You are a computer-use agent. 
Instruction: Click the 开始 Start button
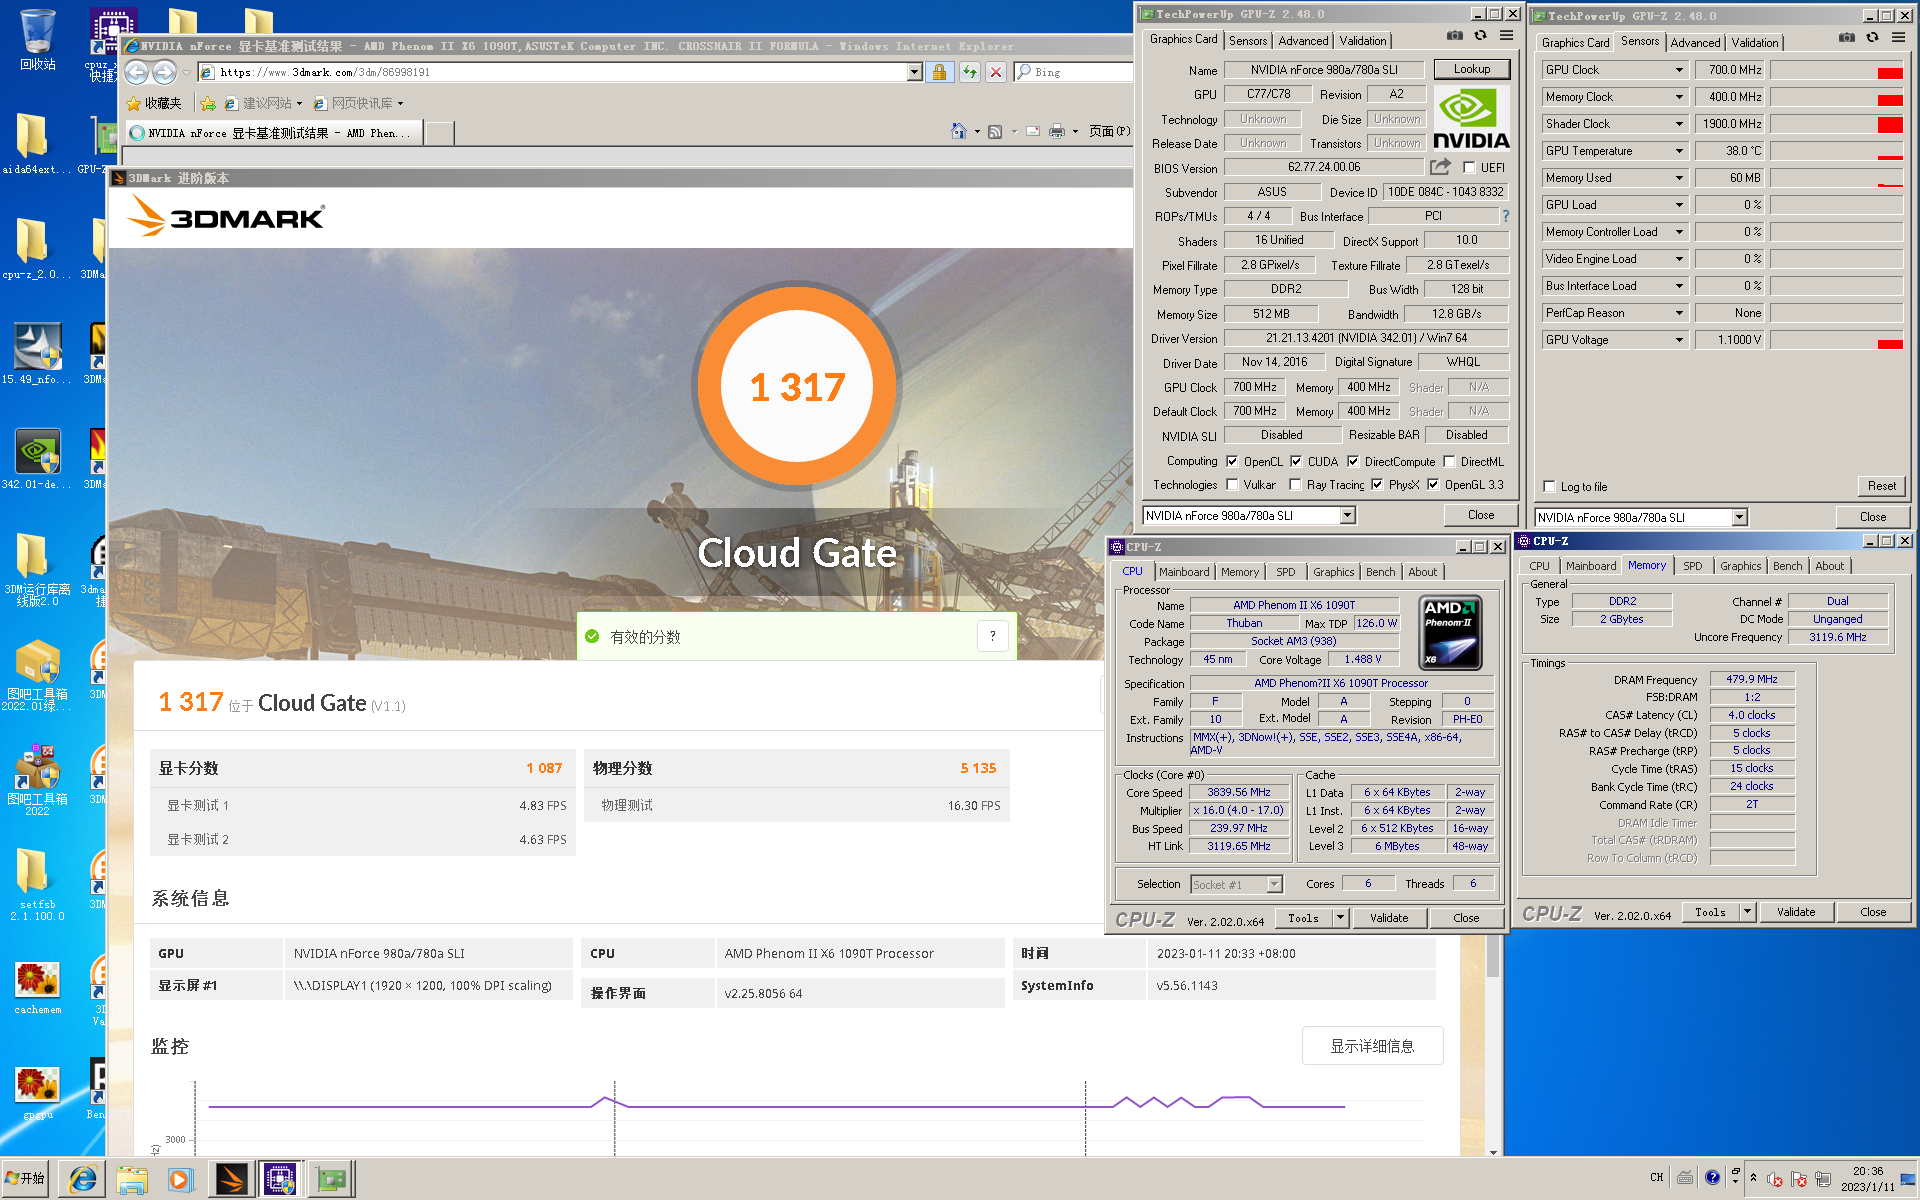25,1179
